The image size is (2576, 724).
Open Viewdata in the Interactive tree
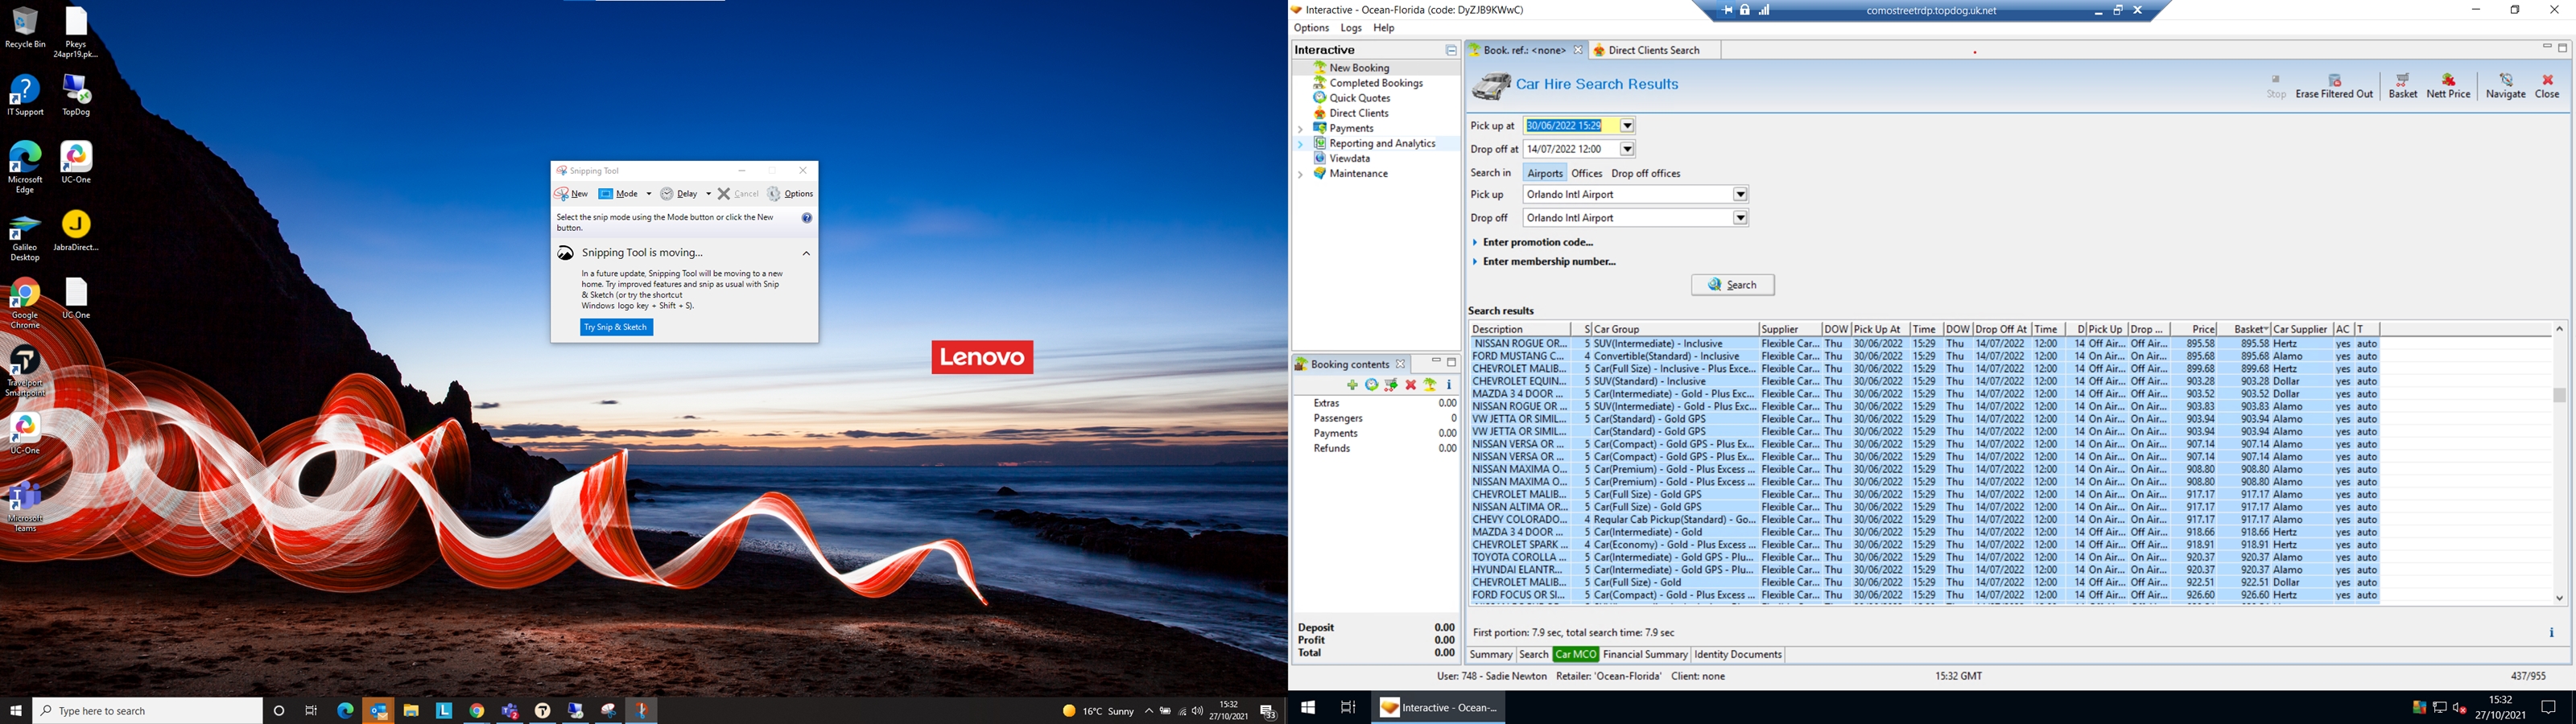1342,159
